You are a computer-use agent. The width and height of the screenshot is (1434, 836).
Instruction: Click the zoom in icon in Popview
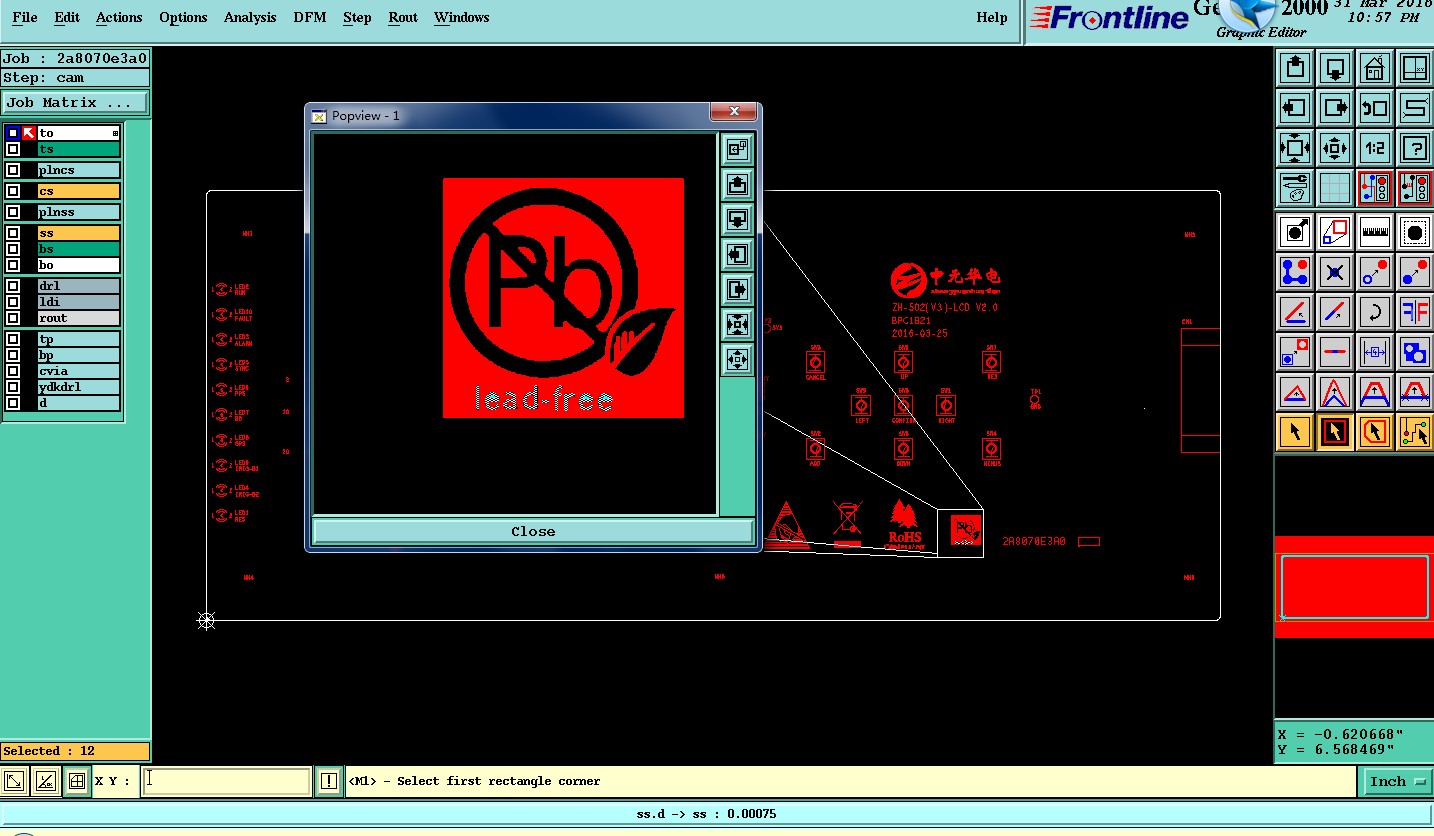[x=737, y=324]
